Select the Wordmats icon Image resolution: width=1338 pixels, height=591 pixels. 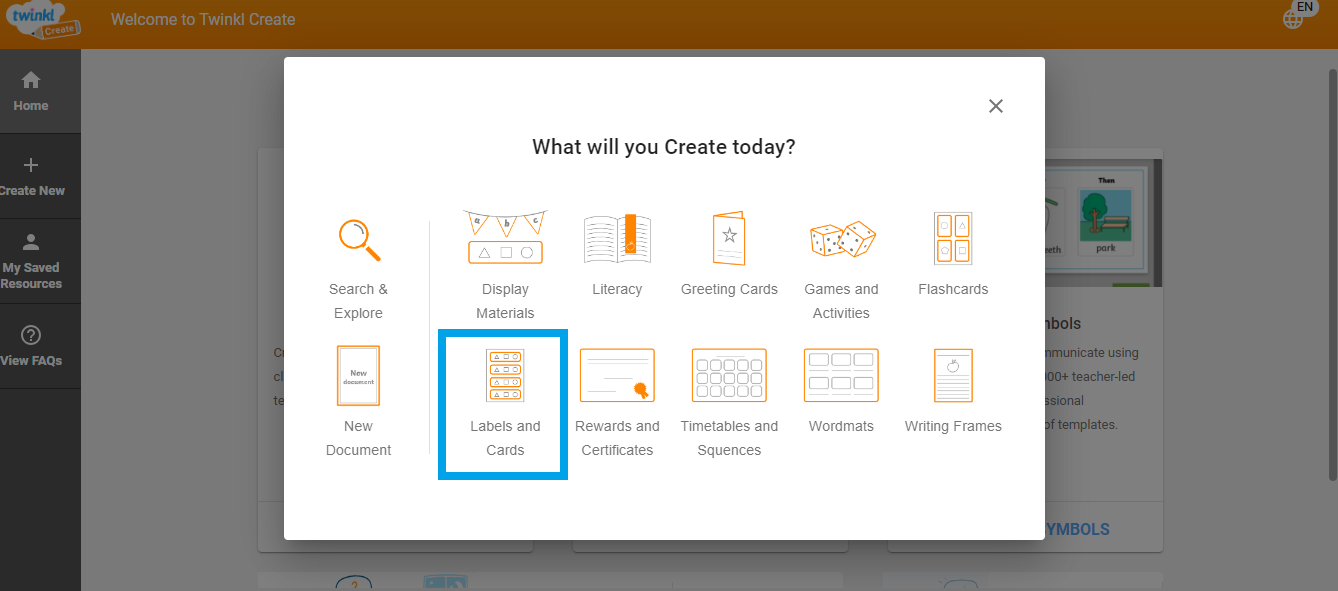point(841,376)
